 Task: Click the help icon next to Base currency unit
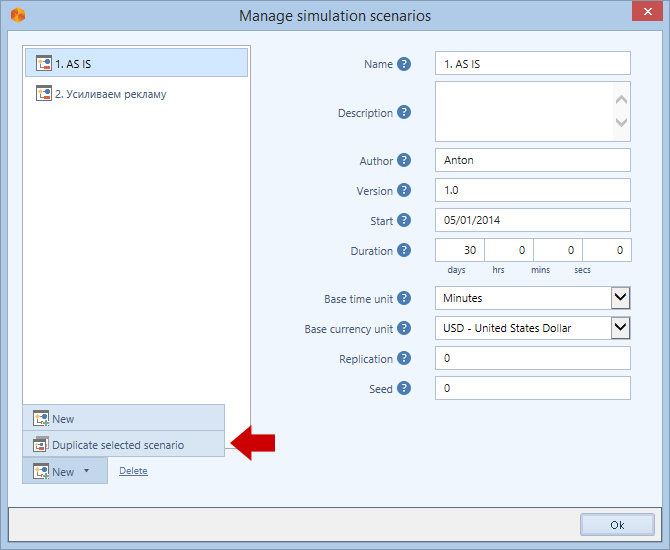404,328
